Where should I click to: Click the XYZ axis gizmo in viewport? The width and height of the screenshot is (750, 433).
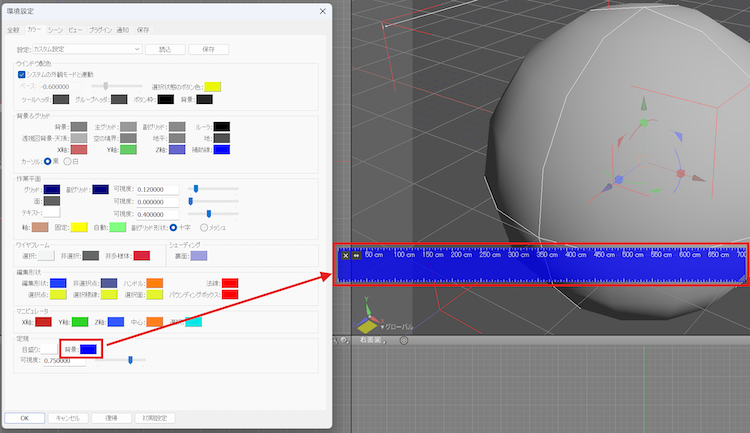tap(368, 316)
